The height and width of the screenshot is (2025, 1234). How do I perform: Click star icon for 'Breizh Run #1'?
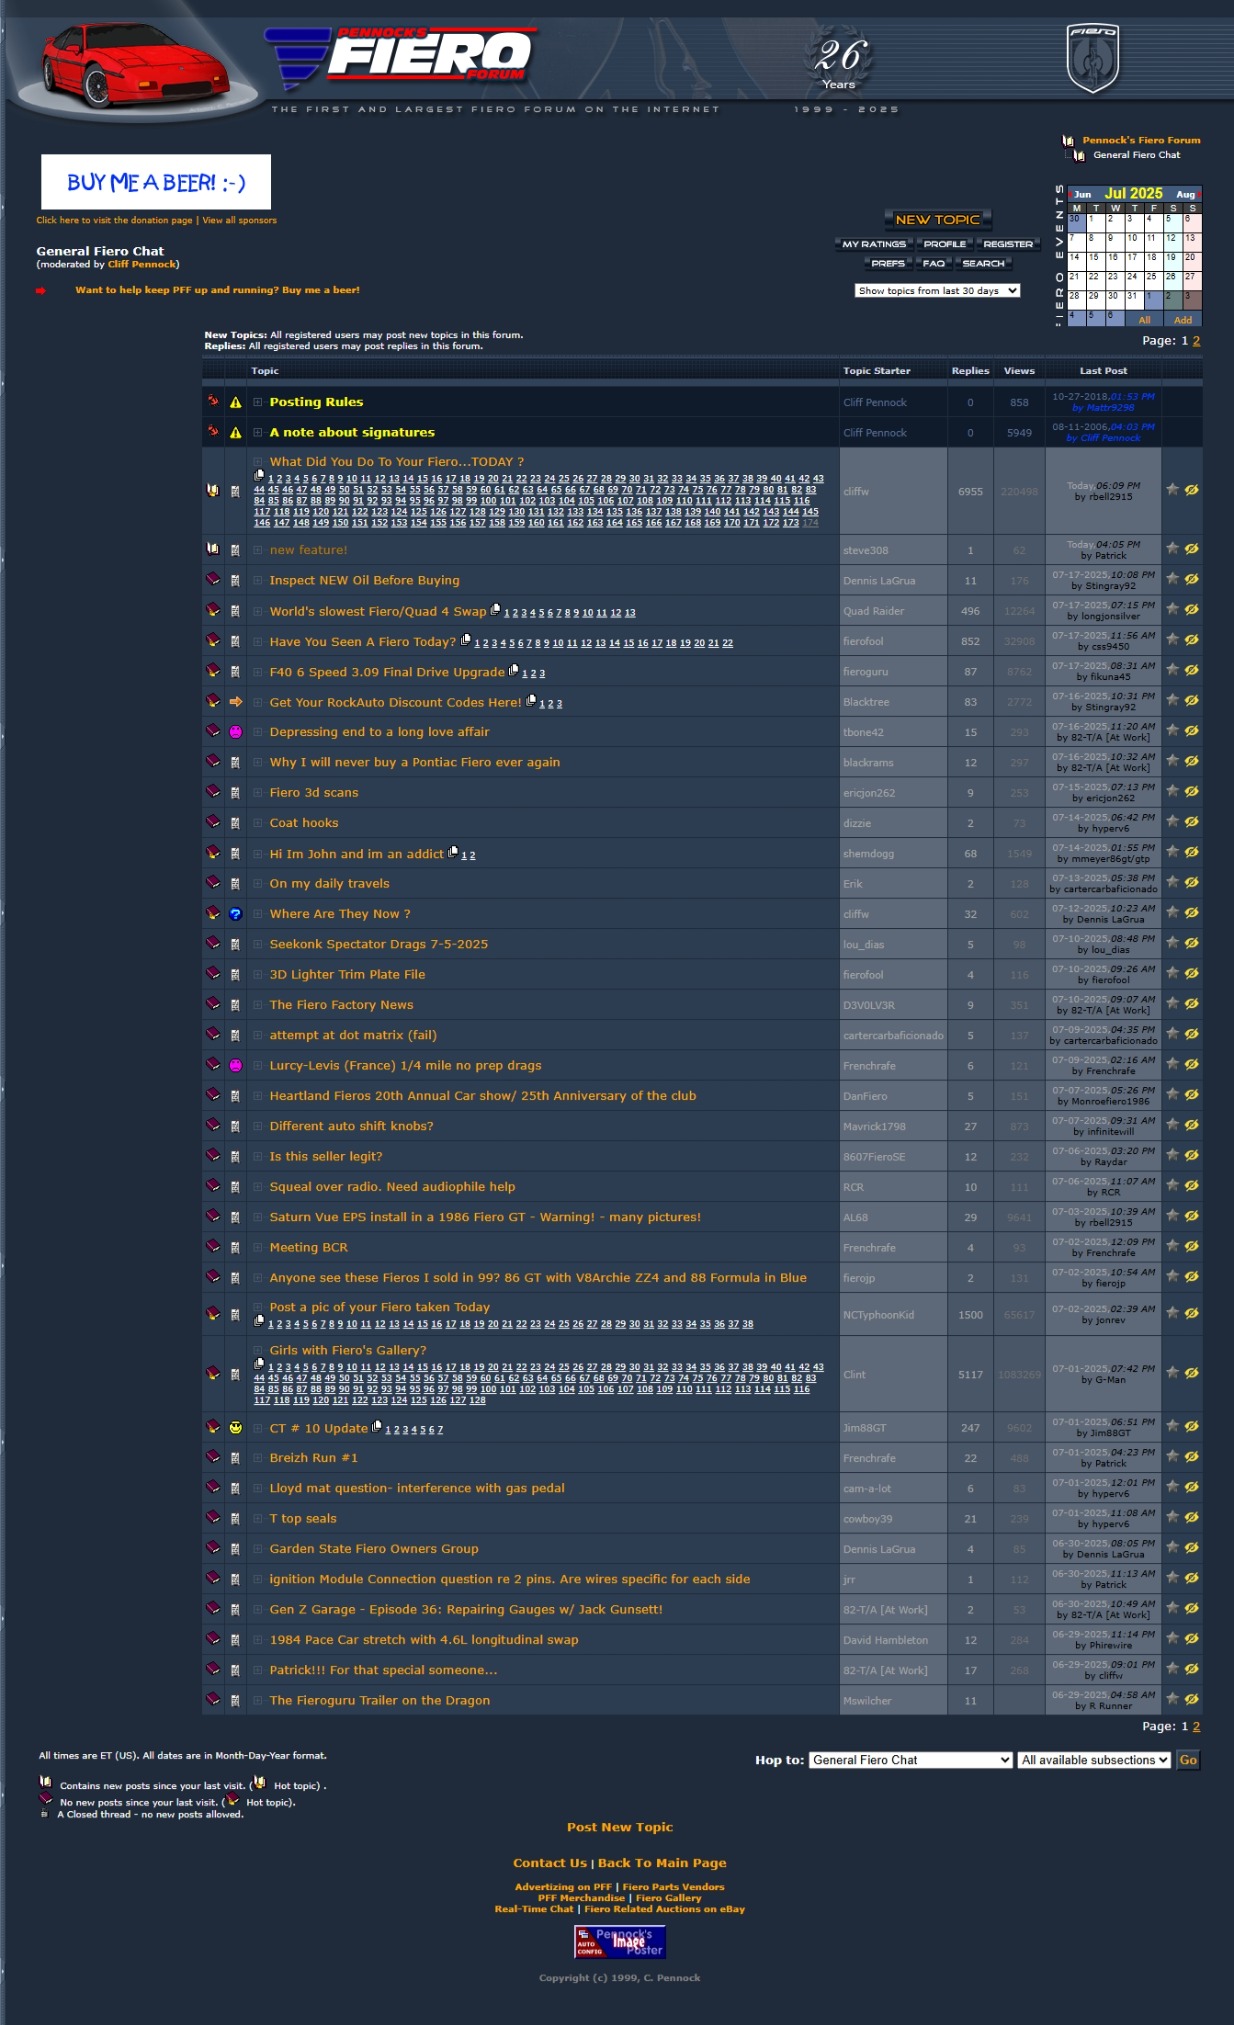point(1172,1457)
